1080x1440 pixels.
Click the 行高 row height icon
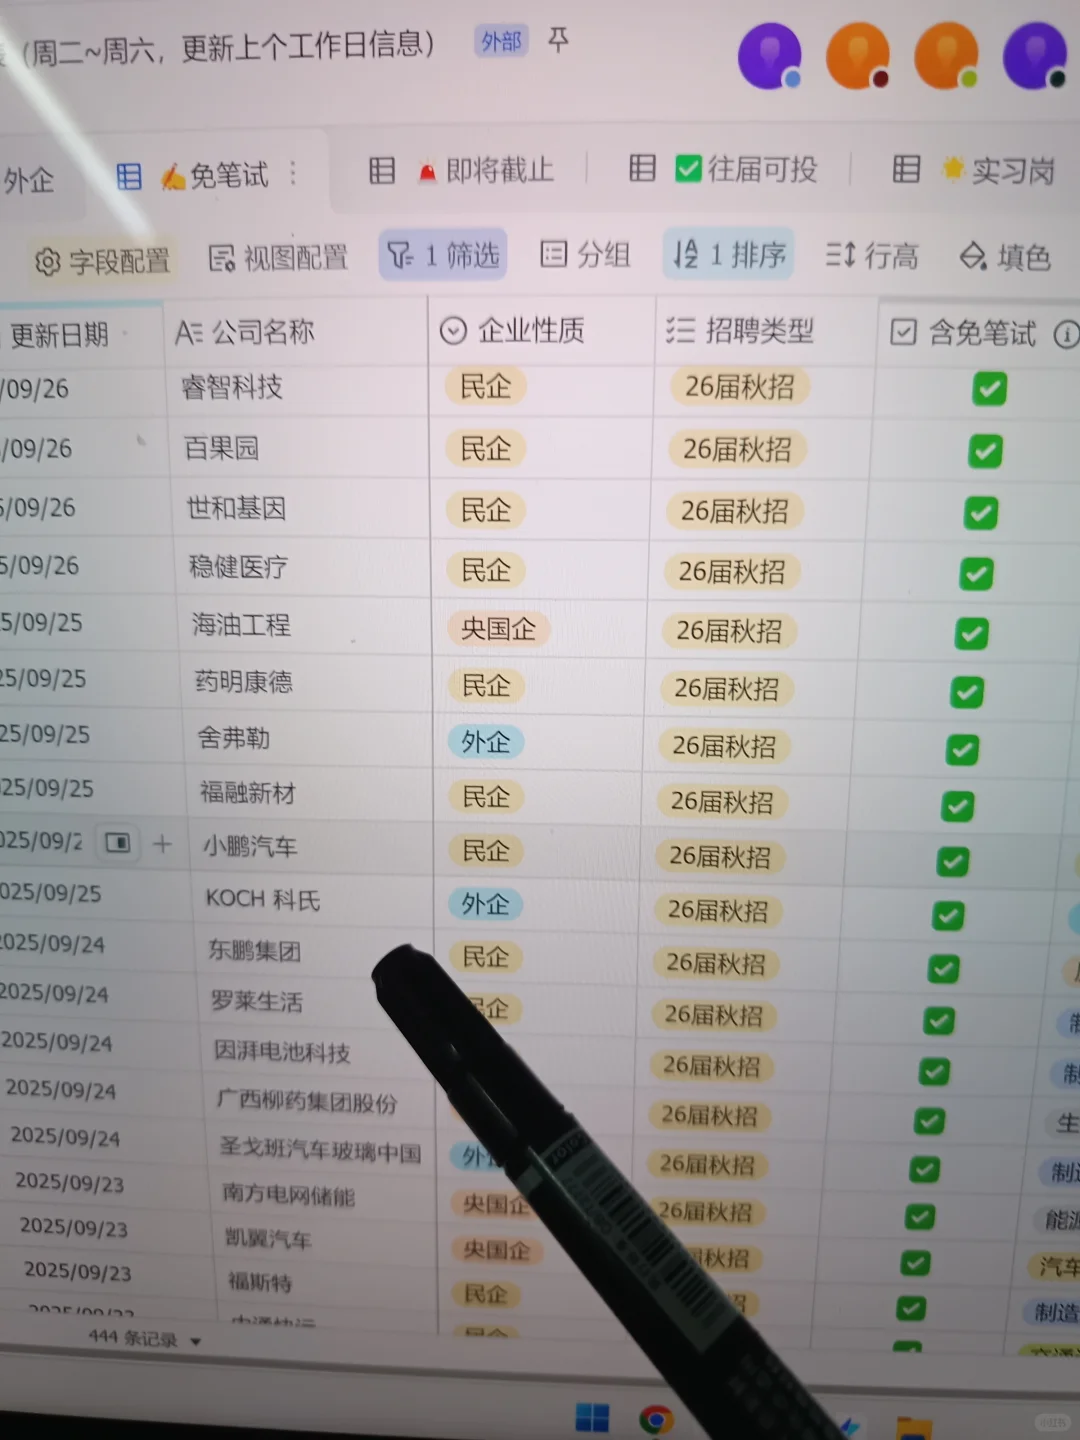coord(840,256)
